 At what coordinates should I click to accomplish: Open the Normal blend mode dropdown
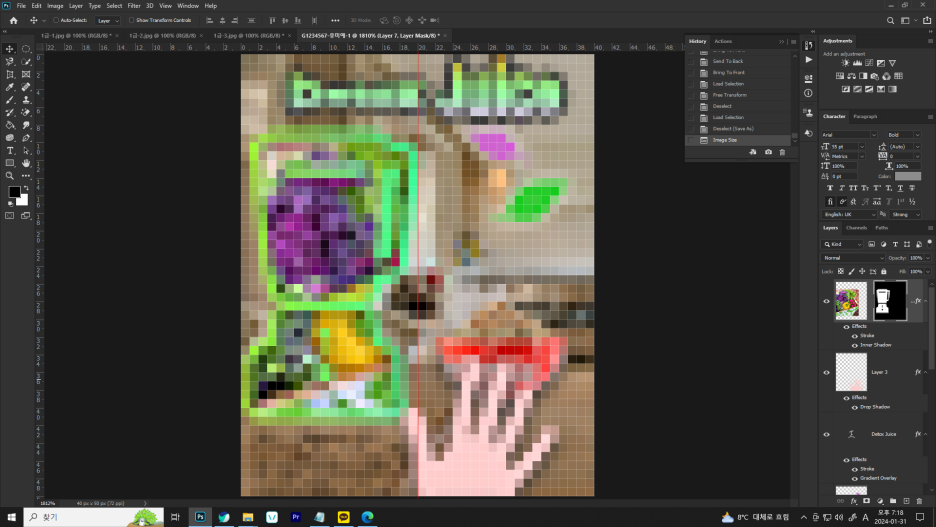[x=852, y=258]
